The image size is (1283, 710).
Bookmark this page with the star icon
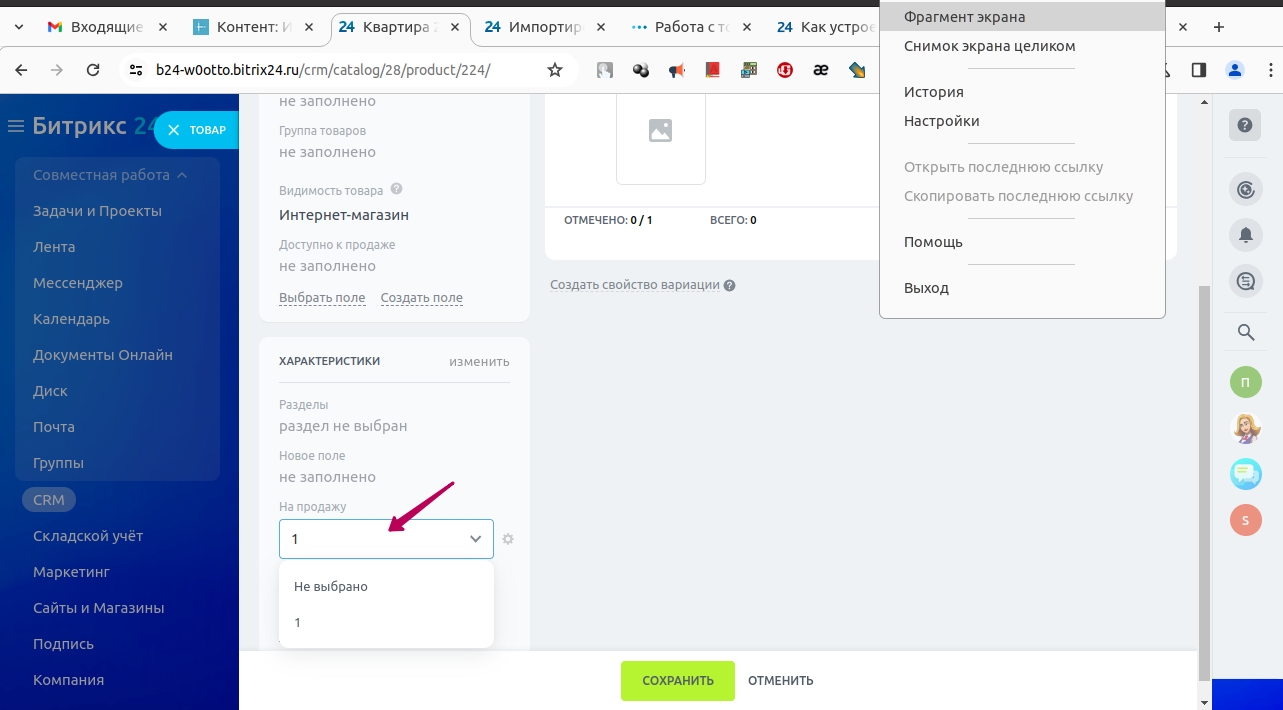click(x=555, y=70)
